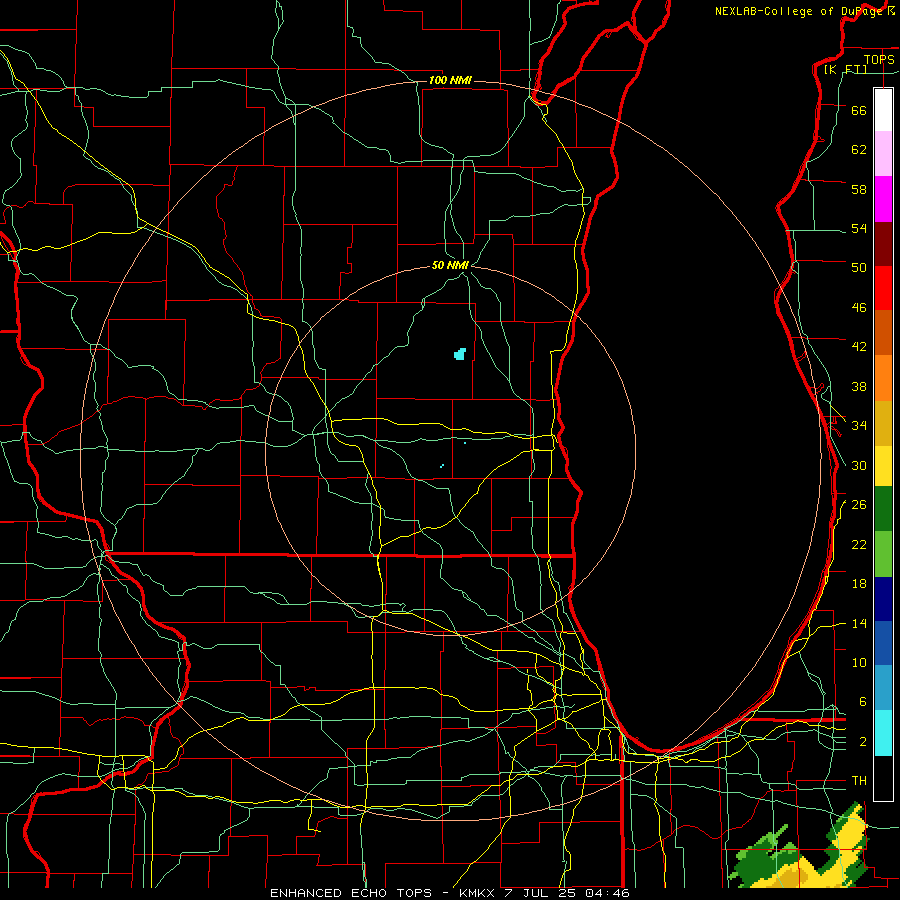
Task: Click the light blue band near 6 kft
Action: pos(883,688)
